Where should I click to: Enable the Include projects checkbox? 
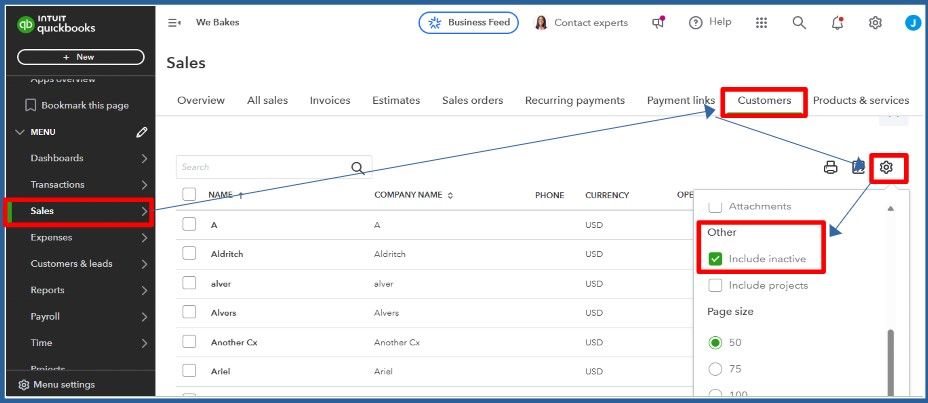coord(715,286)
